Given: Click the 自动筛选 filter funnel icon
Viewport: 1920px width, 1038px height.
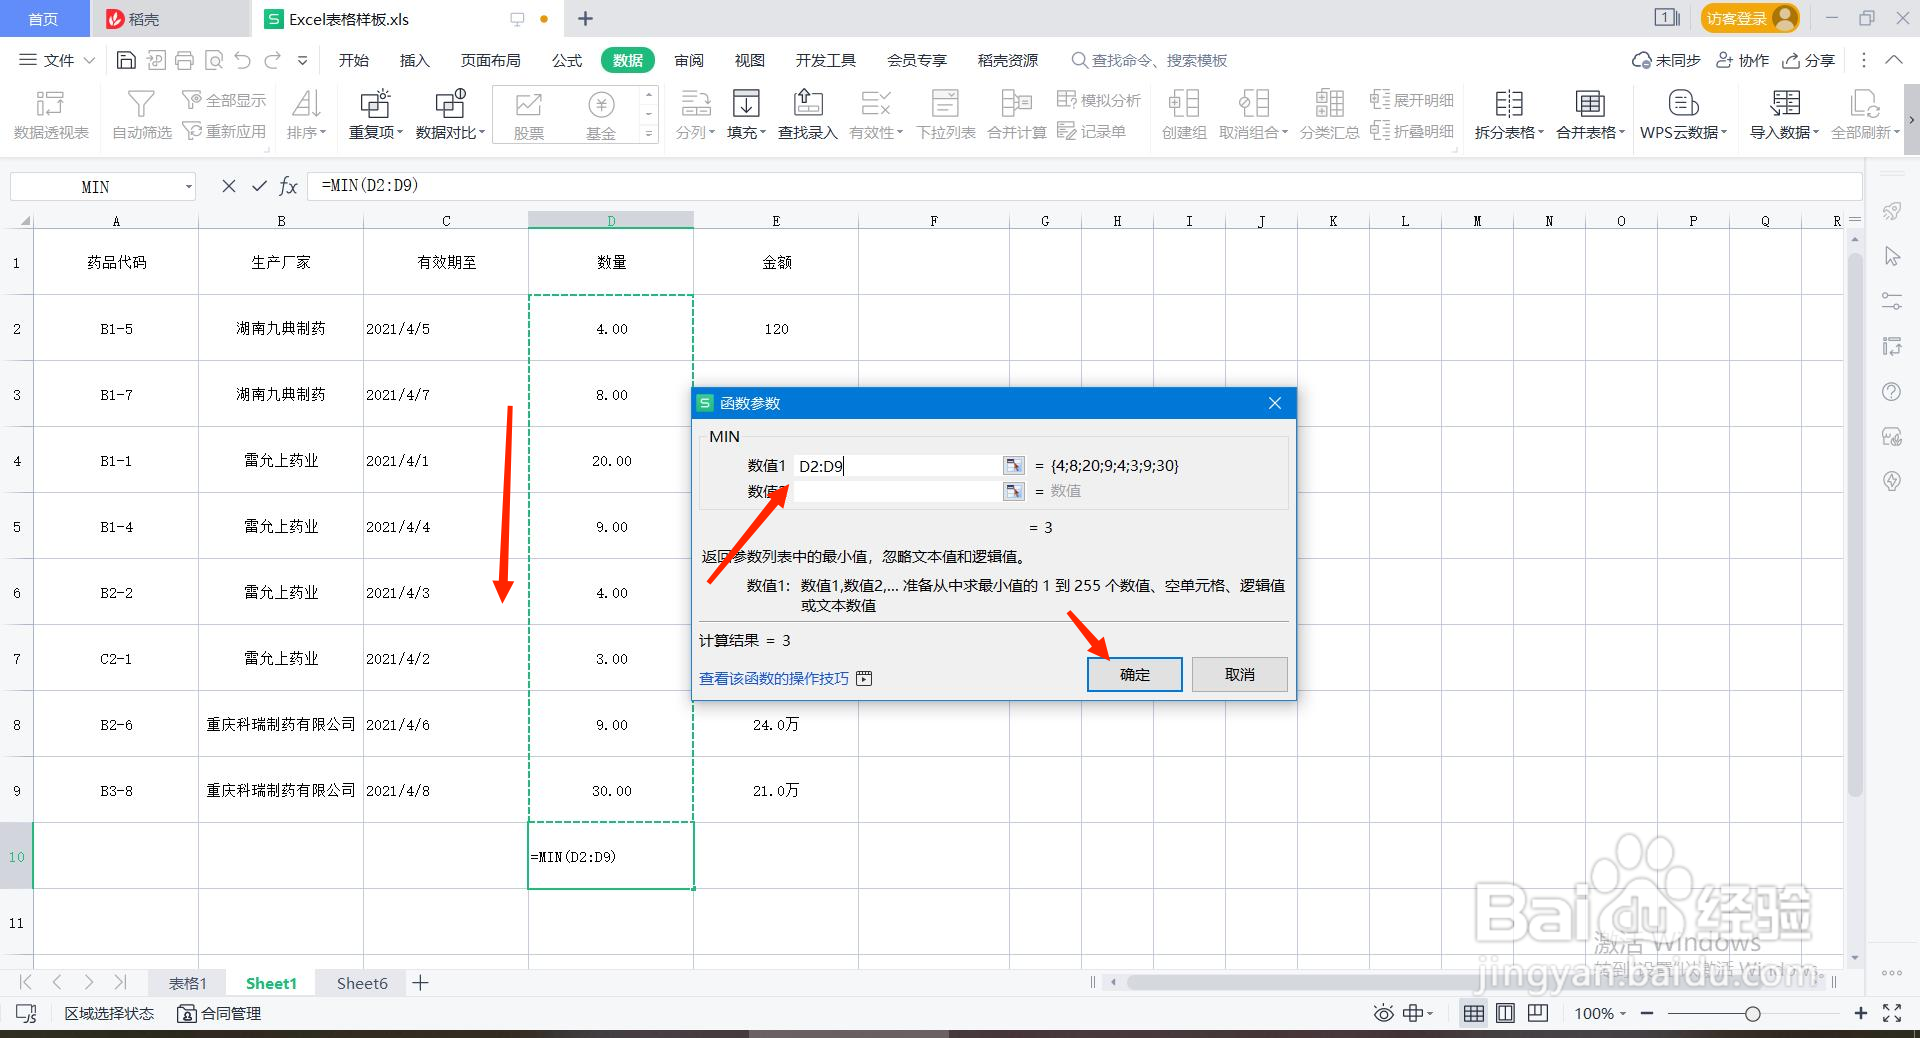Looking at the screenshot, I should coord(141,104).
